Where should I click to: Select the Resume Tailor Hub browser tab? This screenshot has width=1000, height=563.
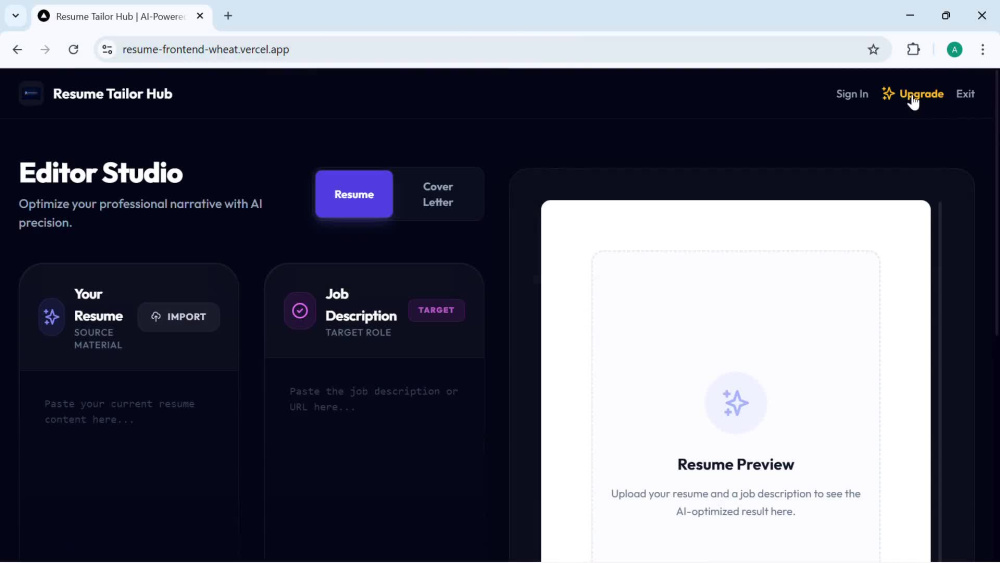121,16
